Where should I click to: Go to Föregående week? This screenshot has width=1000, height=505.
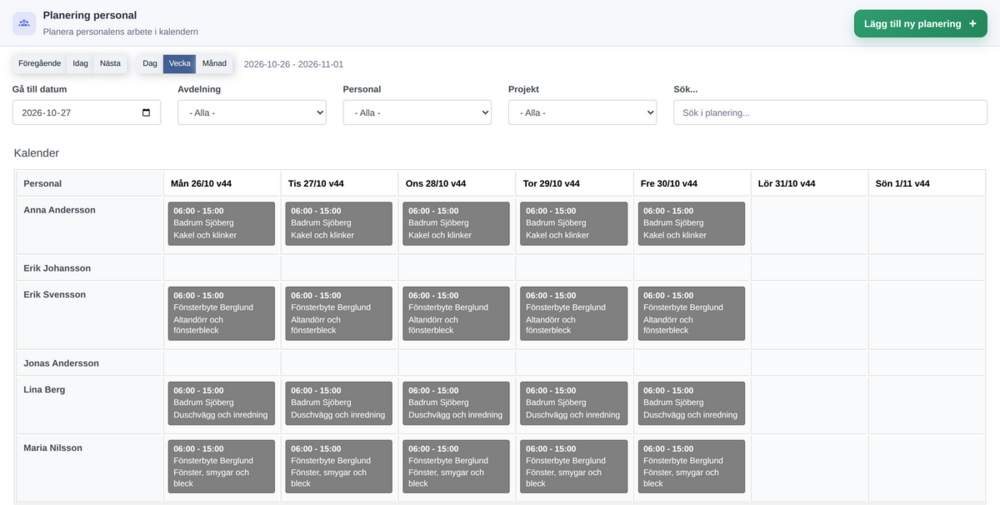[x=40, y=64]
